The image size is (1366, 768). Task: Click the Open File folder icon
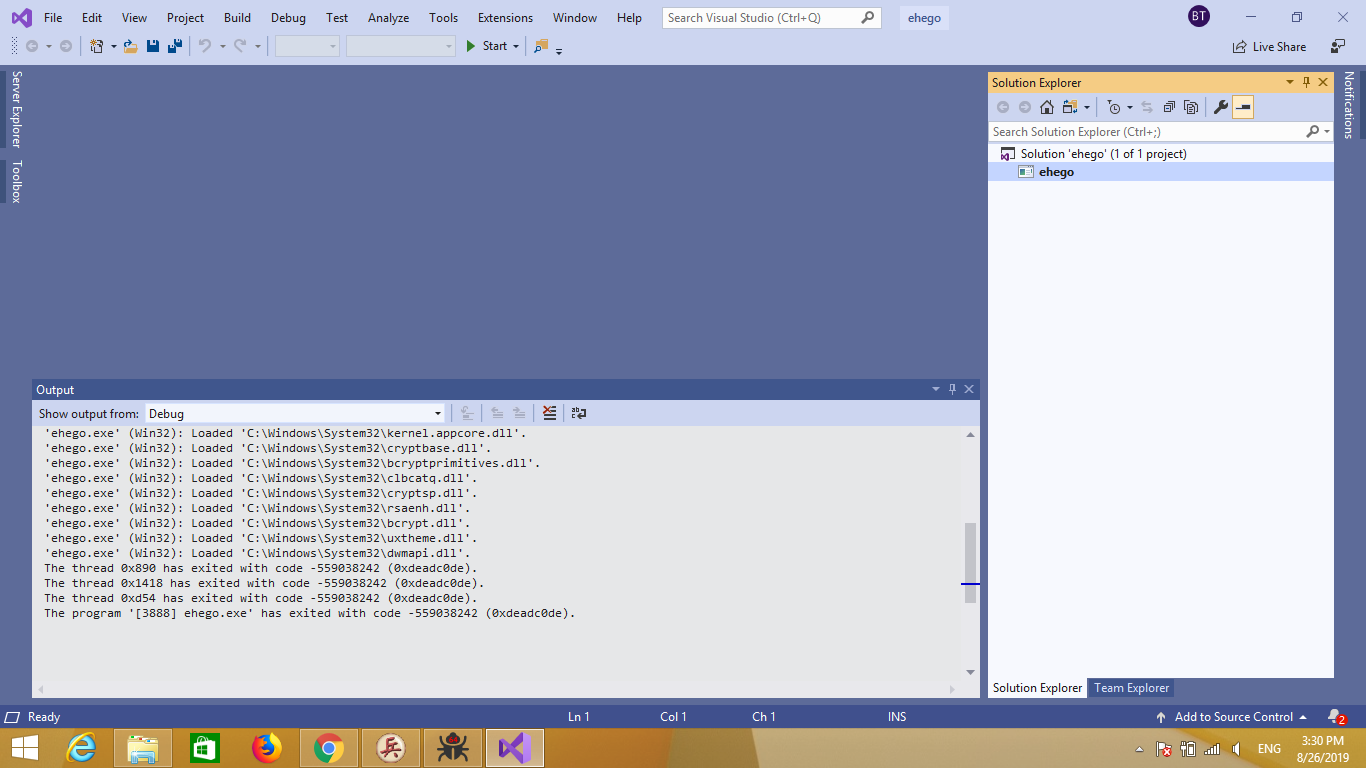coord(130,46)
